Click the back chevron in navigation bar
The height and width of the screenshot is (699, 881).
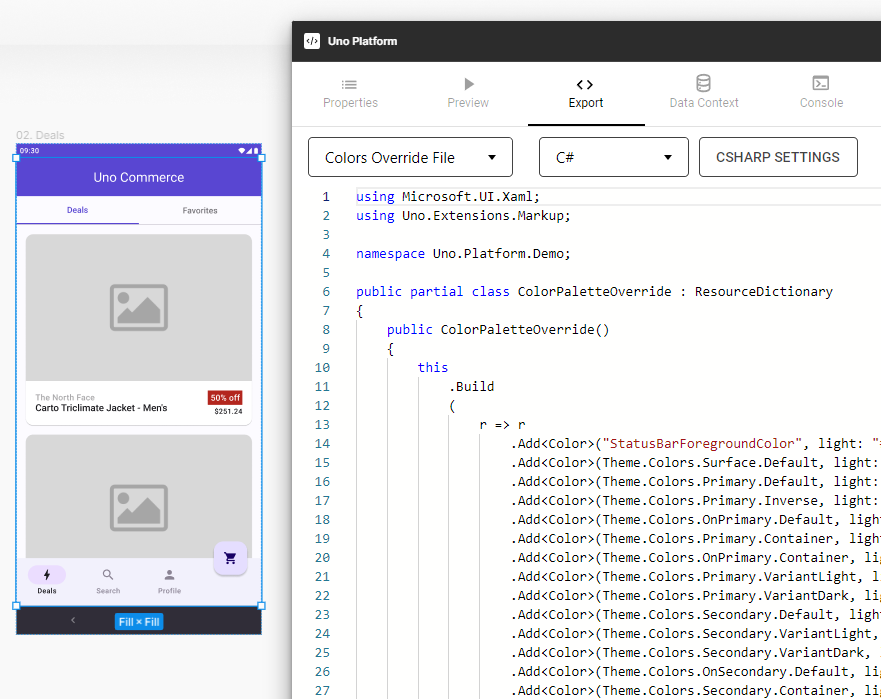(x=73, y=621)
